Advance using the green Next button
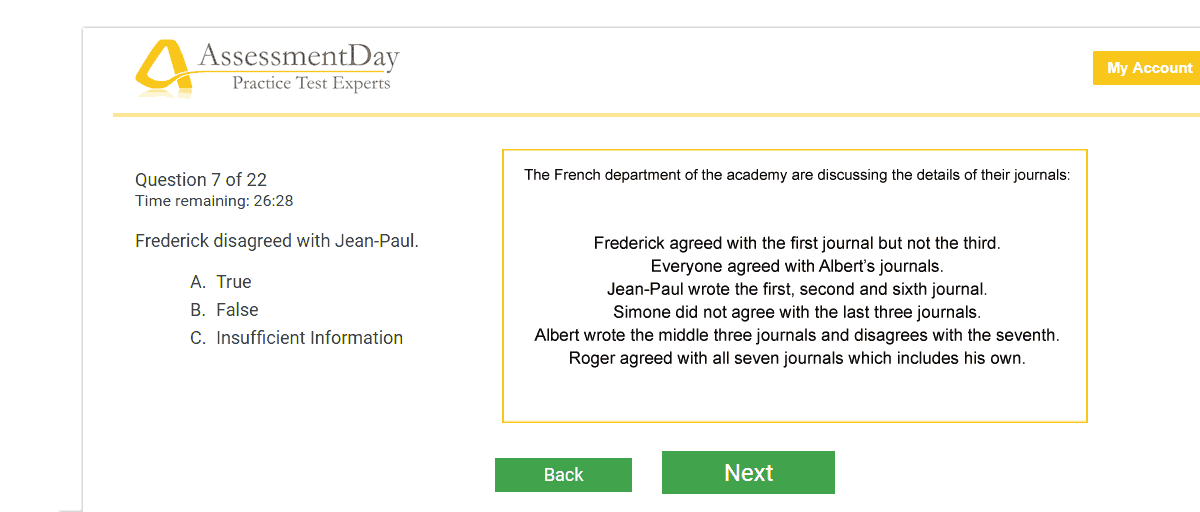Screen dimensions: 1200x512 [748, 473]
